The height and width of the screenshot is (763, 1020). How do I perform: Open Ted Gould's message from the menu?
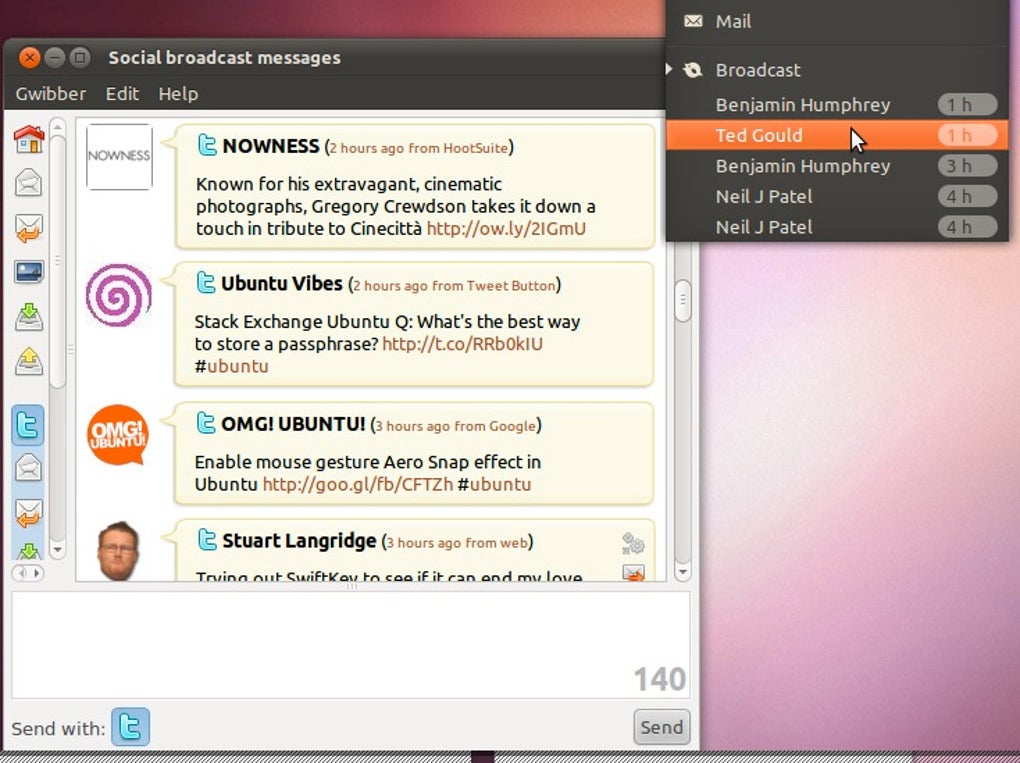point(837,135)
